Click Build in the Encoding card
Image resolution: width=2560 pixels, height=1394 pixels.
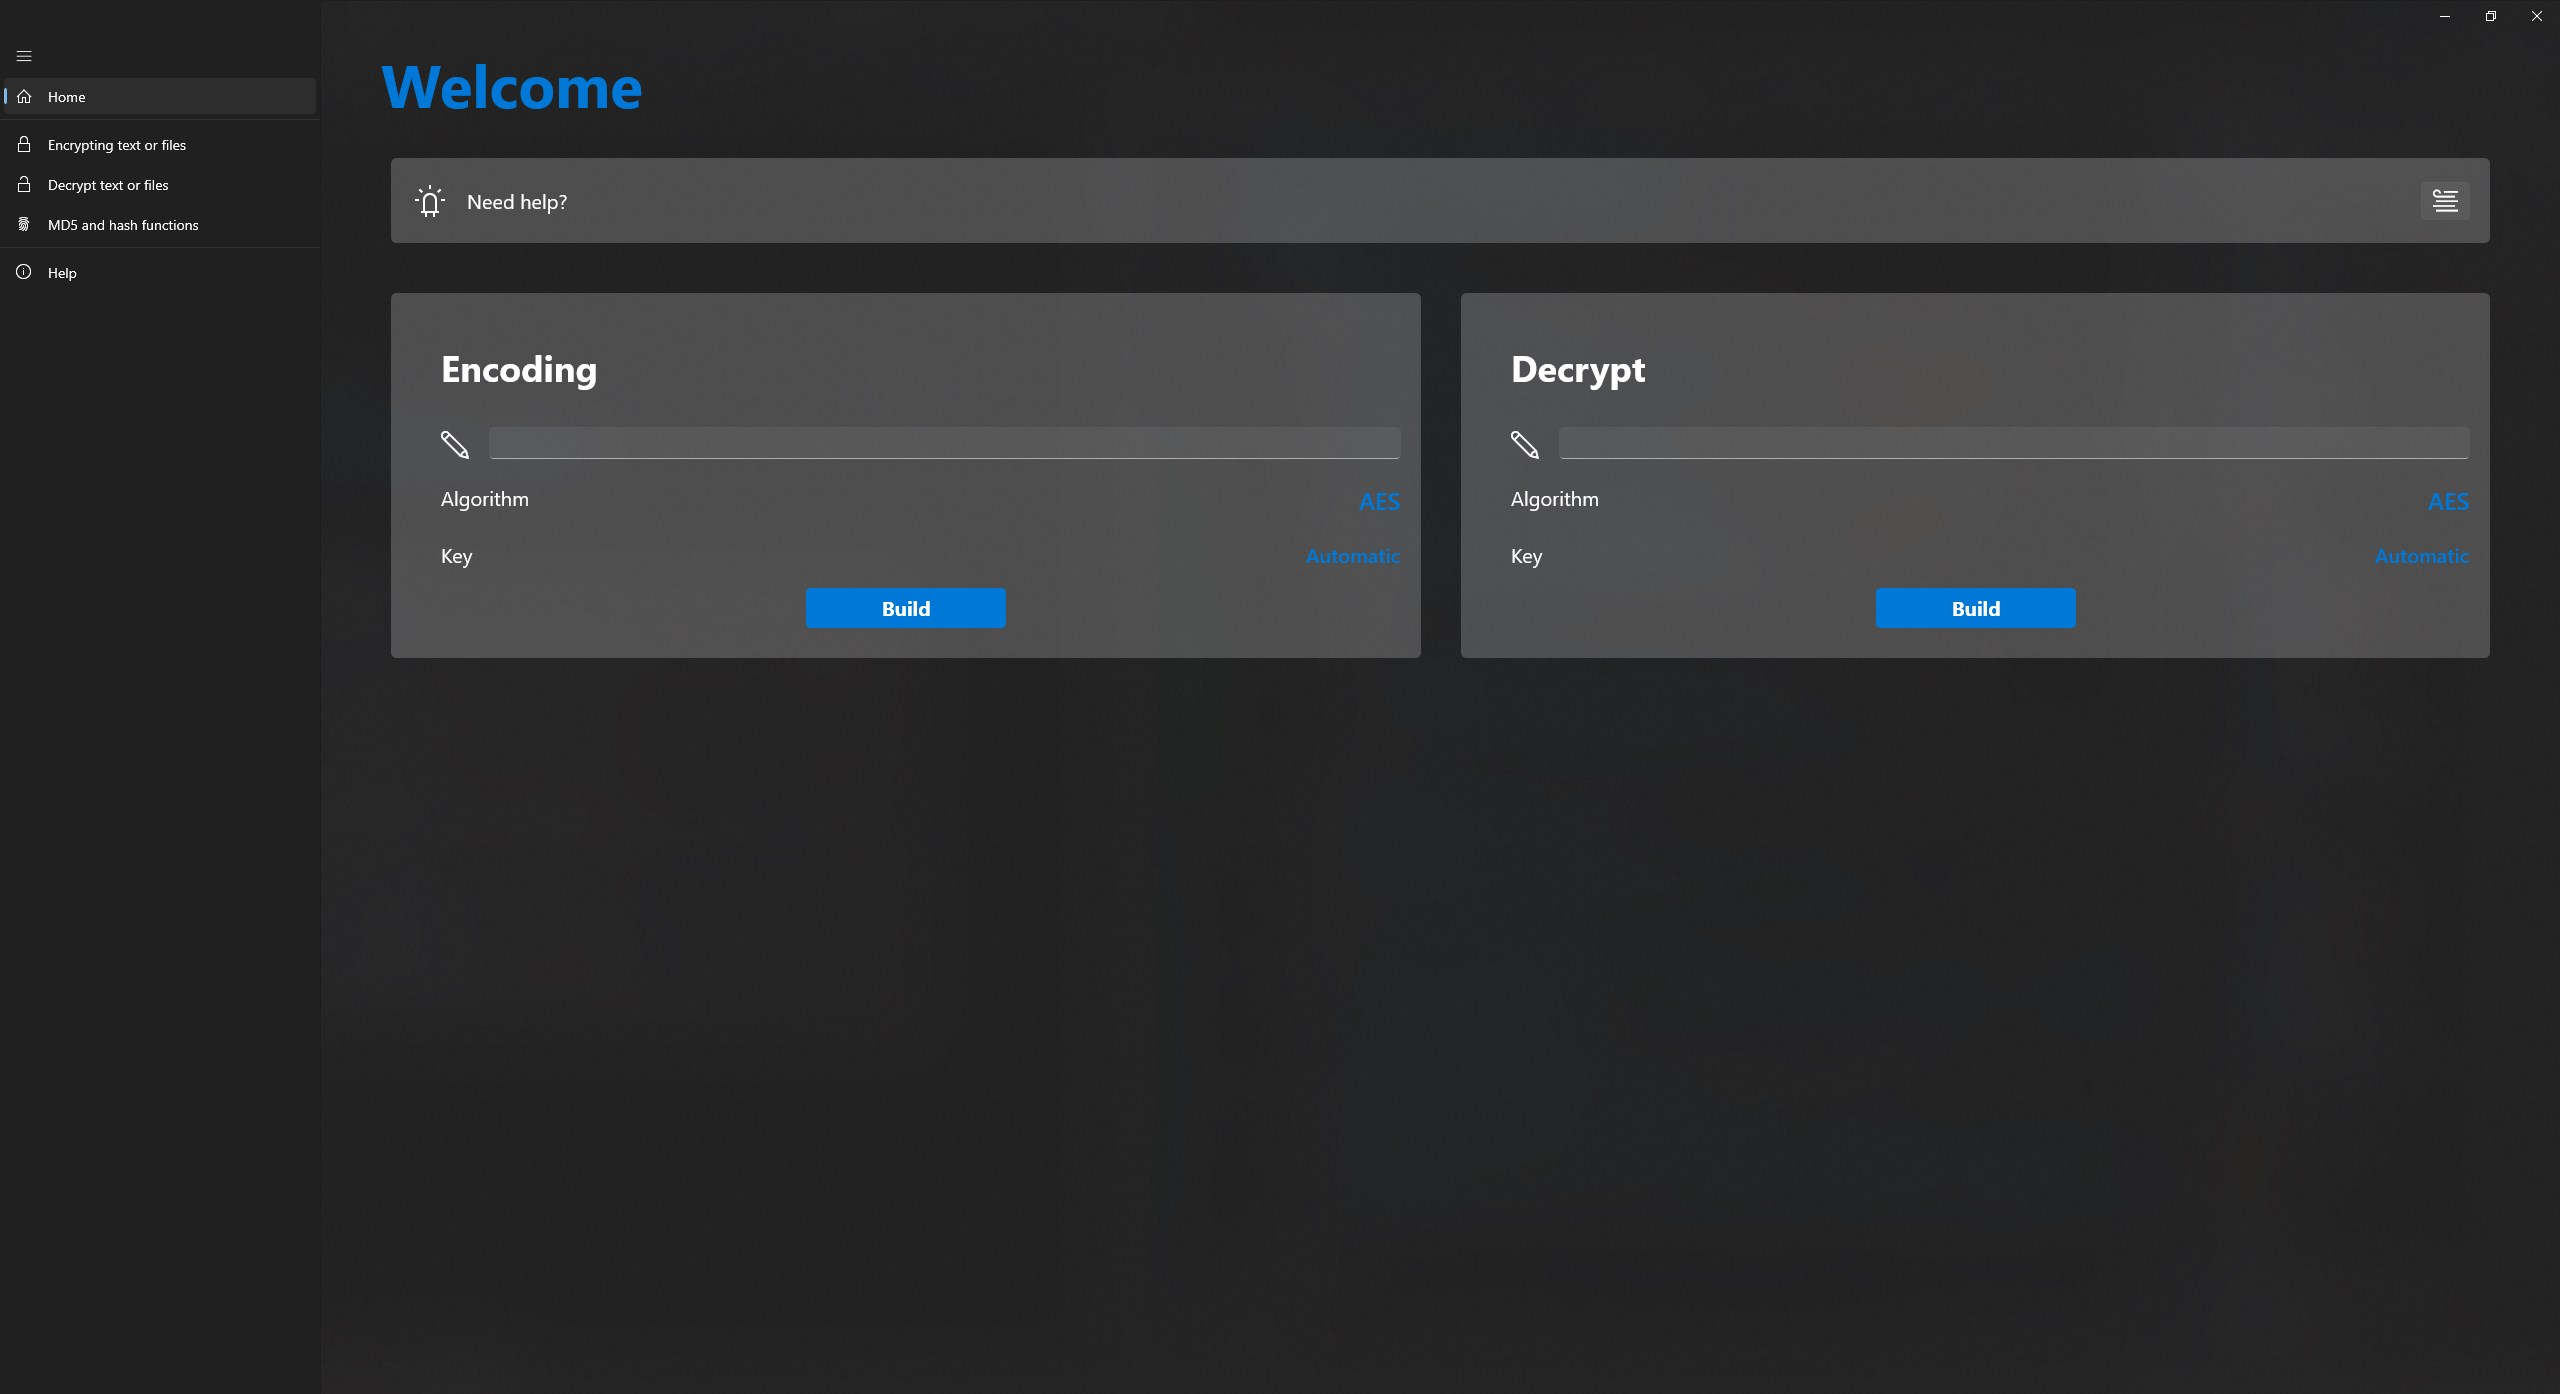pos(905,607)
